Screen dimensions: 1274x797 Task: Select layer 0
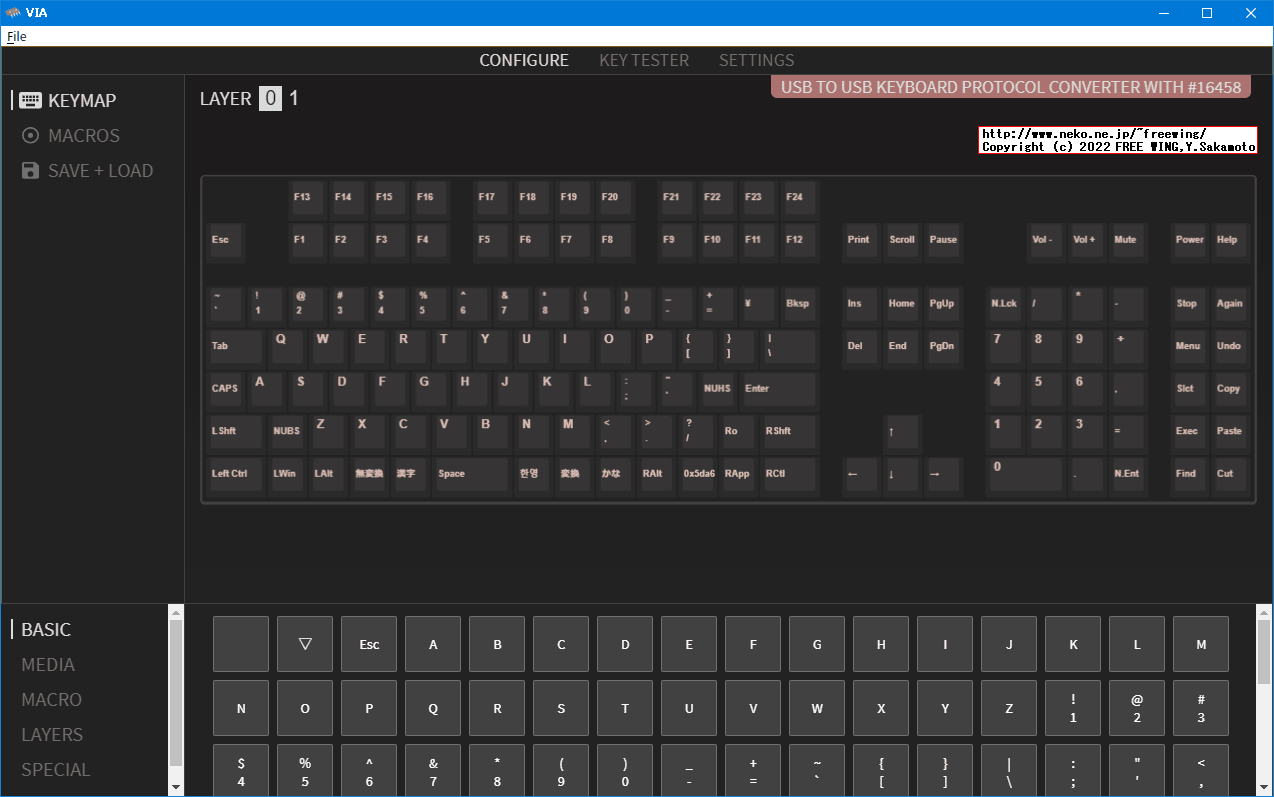[270, 98]
